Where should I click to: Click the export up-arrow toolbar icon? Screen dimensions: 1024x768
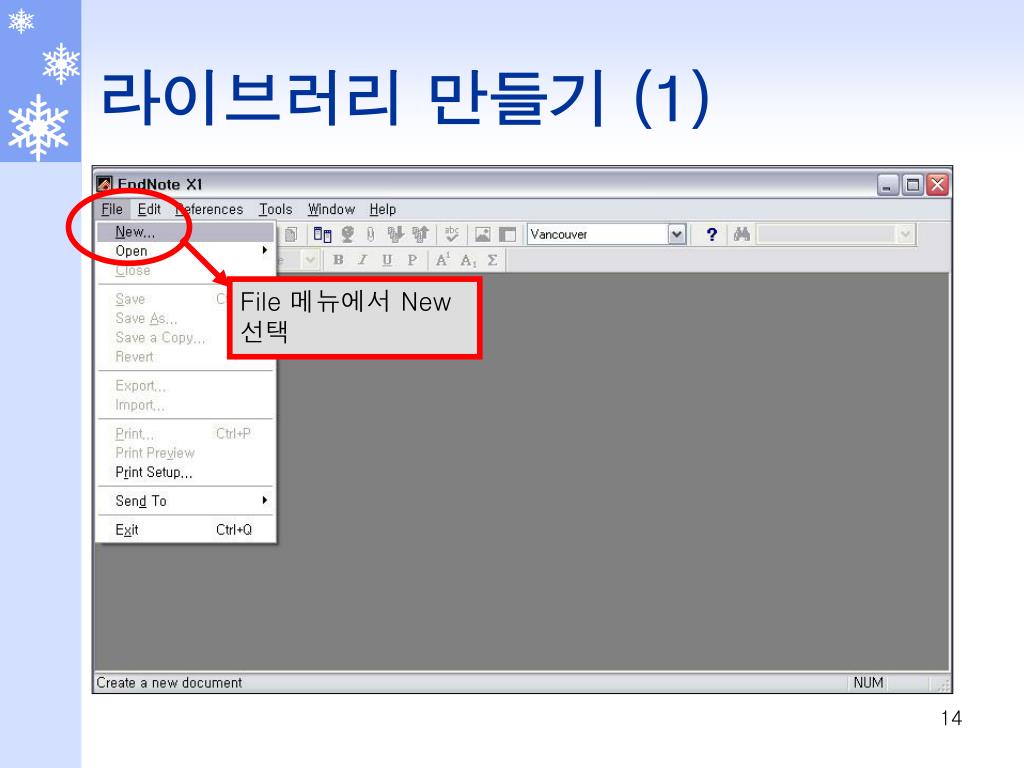[x=420, y=234]
